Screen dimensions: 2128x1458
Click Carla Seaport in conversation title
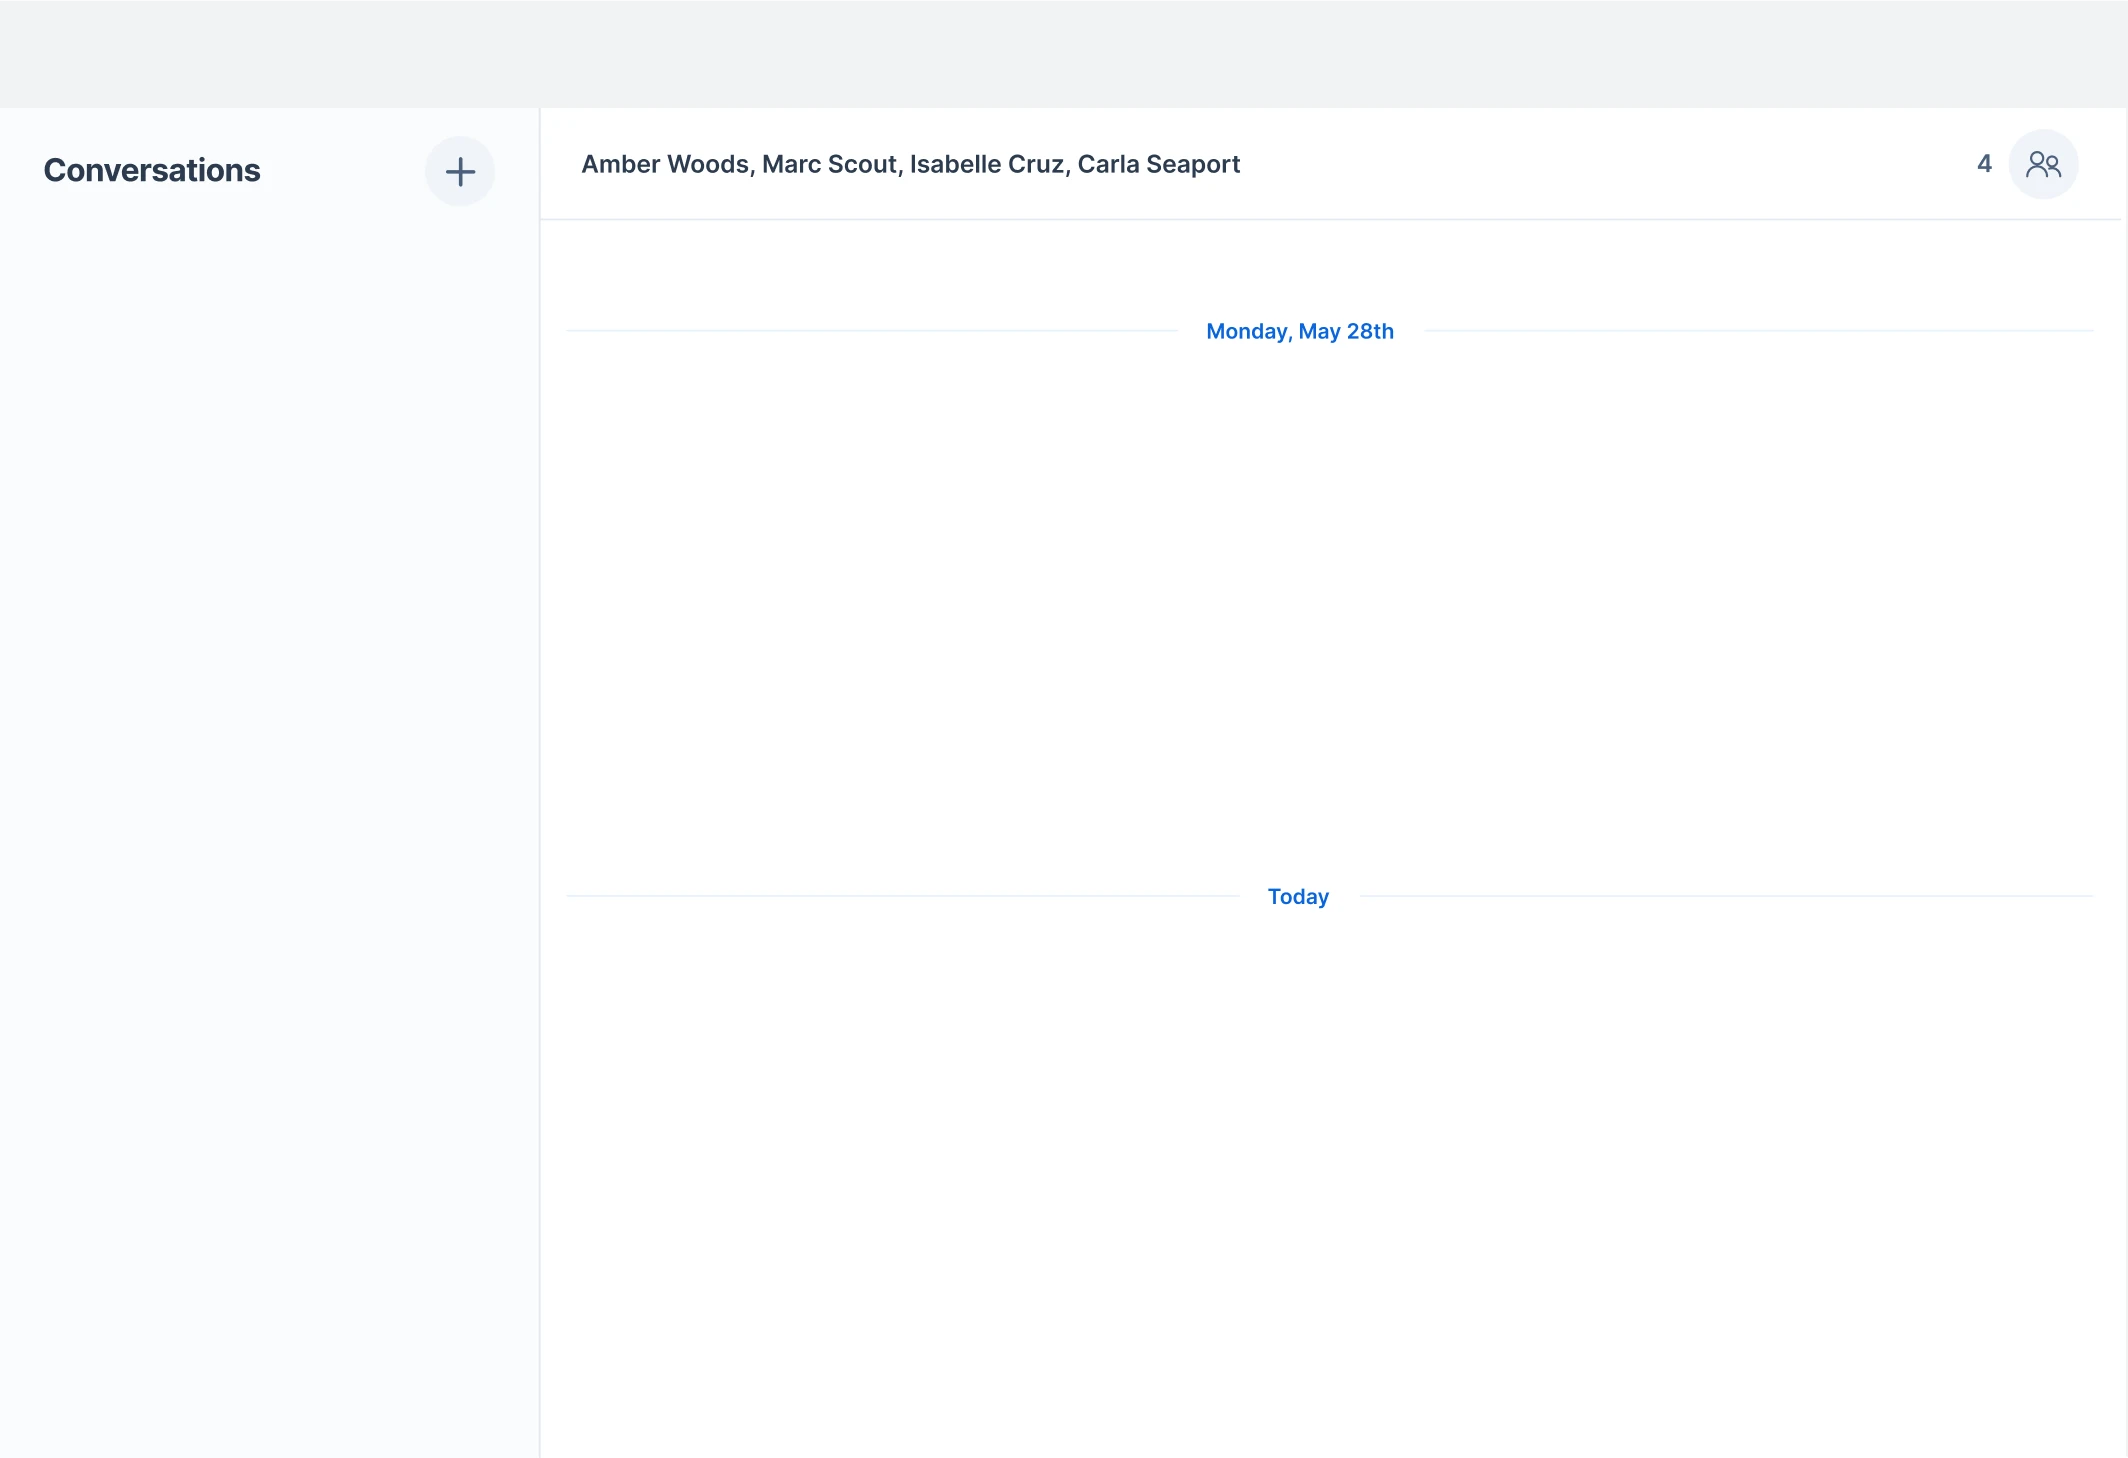tap(1158, 164)
